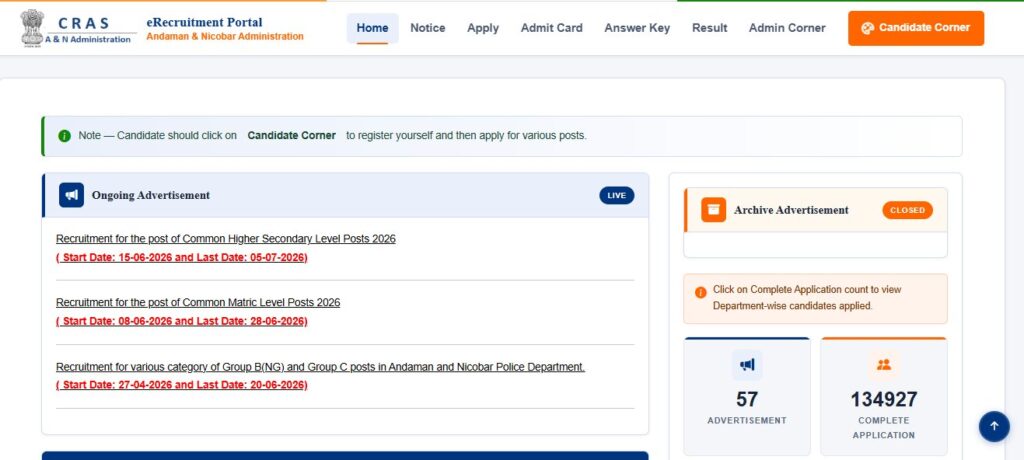Click the orange archive box icon
The image size is (1024, 460).
pyautogui.click(x=713, y=210)
